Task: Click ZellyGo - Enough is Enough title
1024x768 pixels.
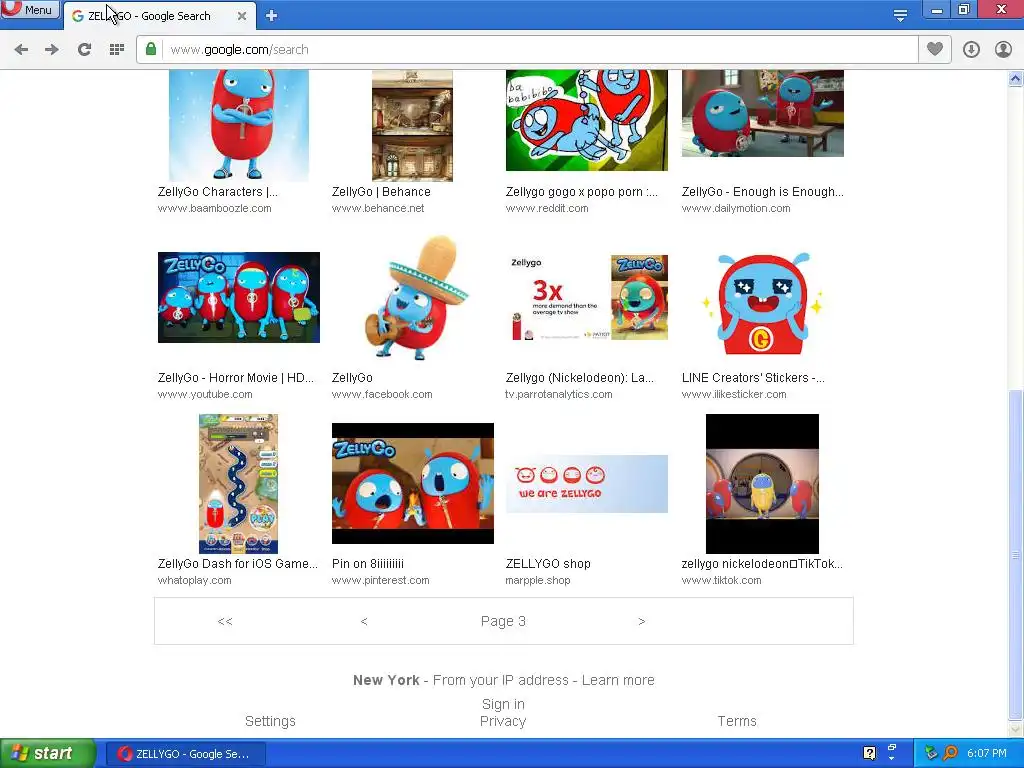Action: click(x=762, y=192)
